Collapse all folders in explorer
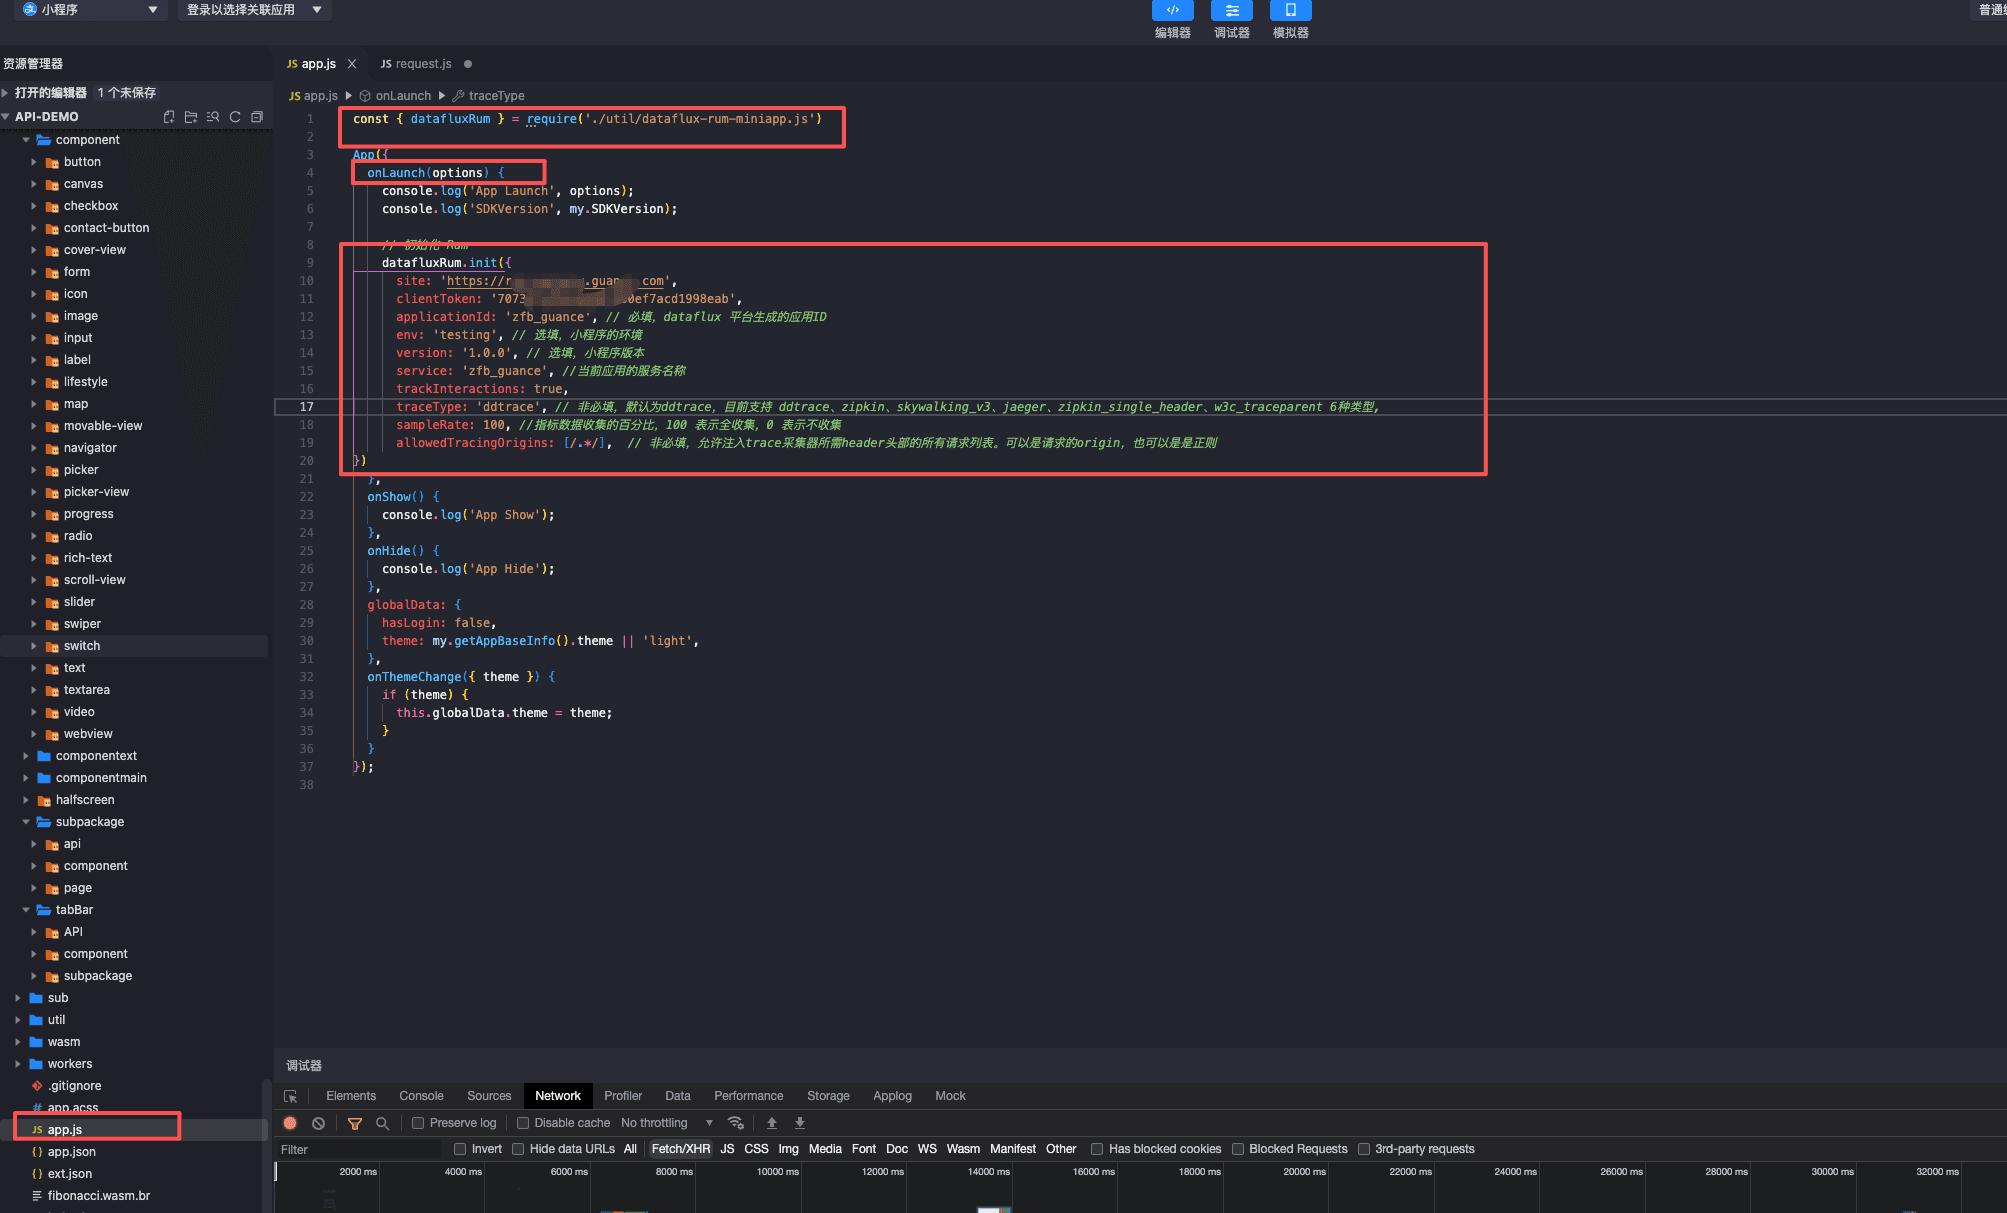 257,117
